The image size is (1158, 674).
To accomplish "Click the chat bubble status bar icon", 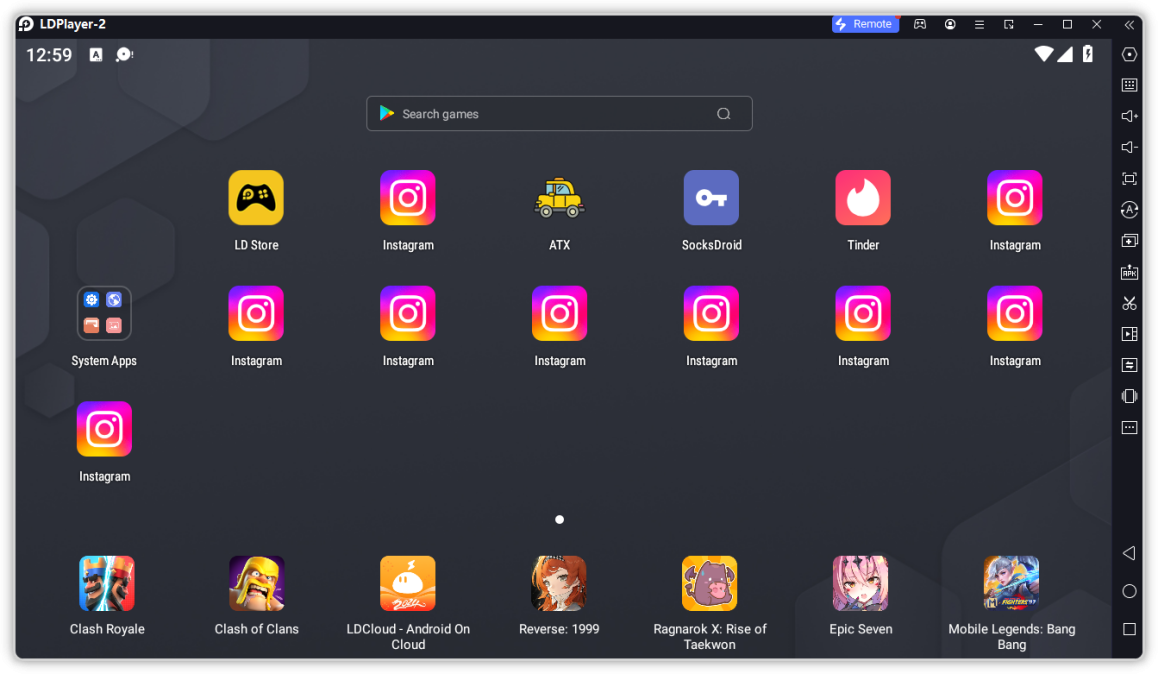I will pyautogui.click(x=124, y=55).
